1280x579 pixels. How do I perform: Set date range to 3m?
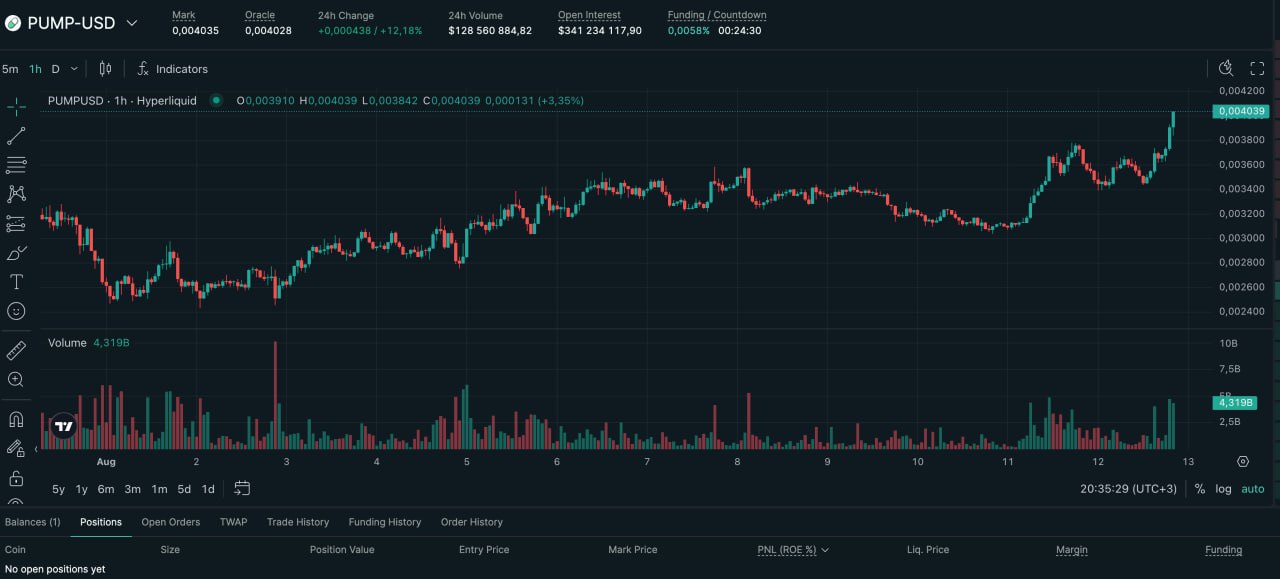132,489
